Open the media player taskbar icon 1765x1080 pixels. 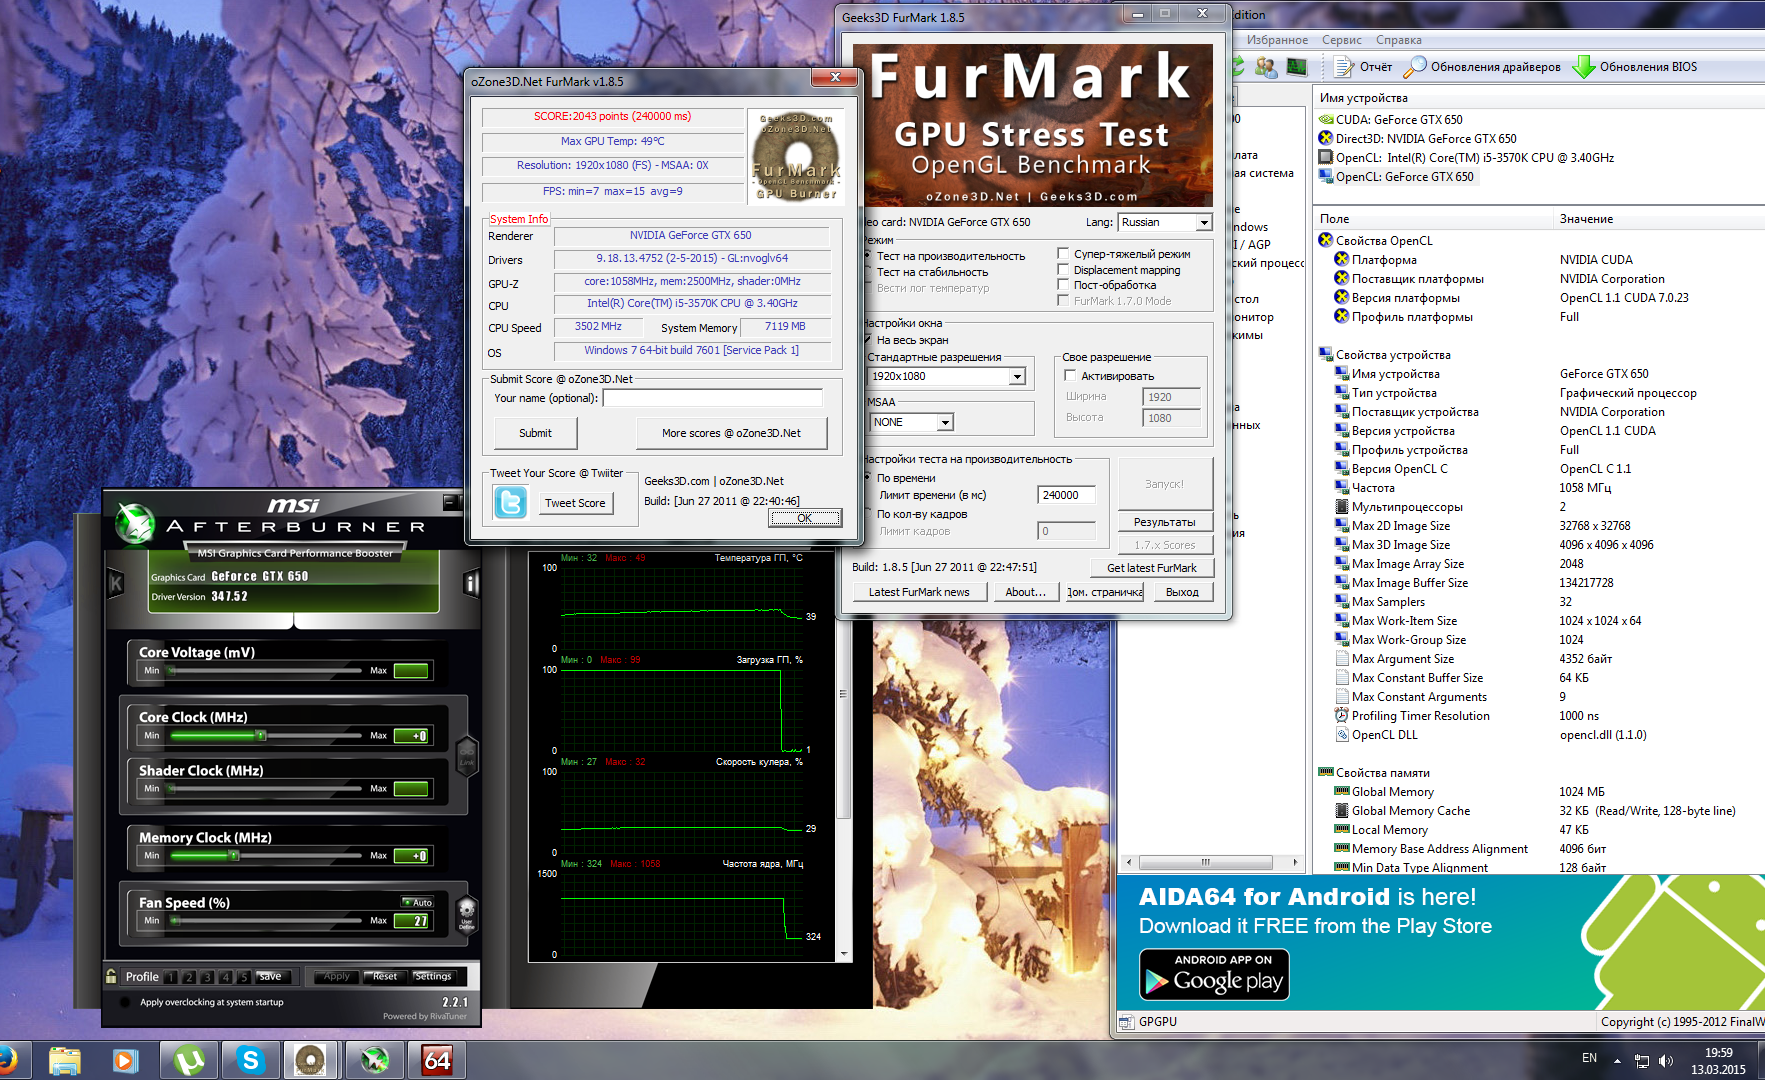[x=125, y=1060]
